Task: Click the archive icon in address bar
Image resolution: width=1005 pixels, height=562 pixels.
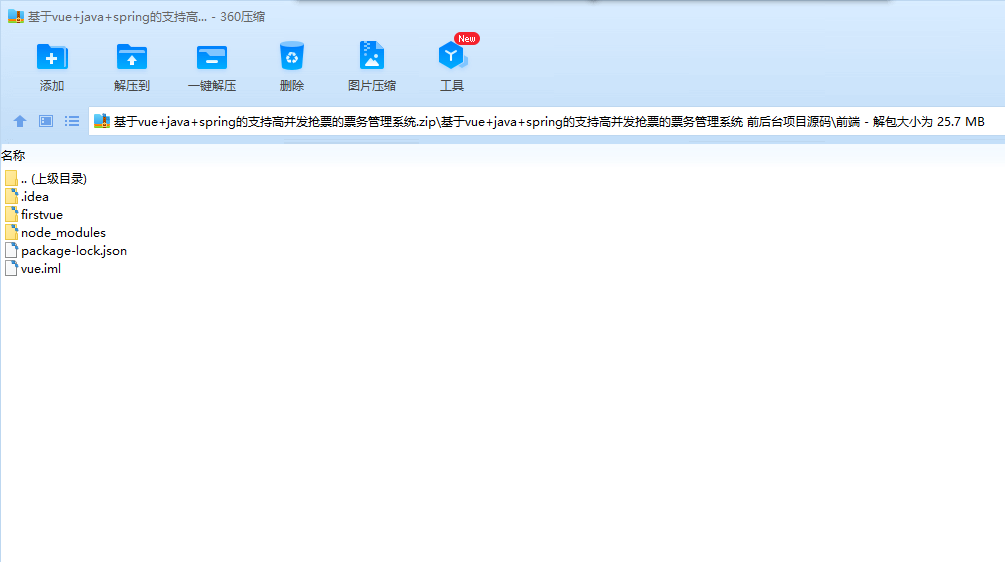Action: tap(102, 121)
